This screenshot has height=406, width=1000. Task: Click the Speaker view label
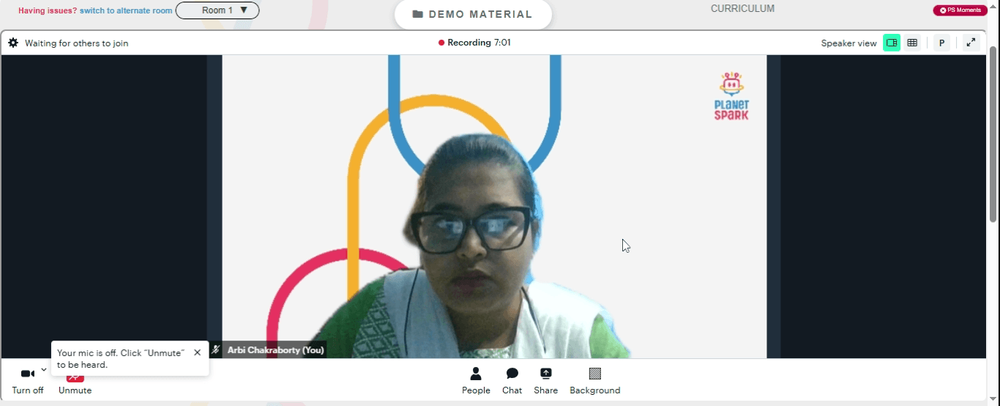tap(849, 43)
